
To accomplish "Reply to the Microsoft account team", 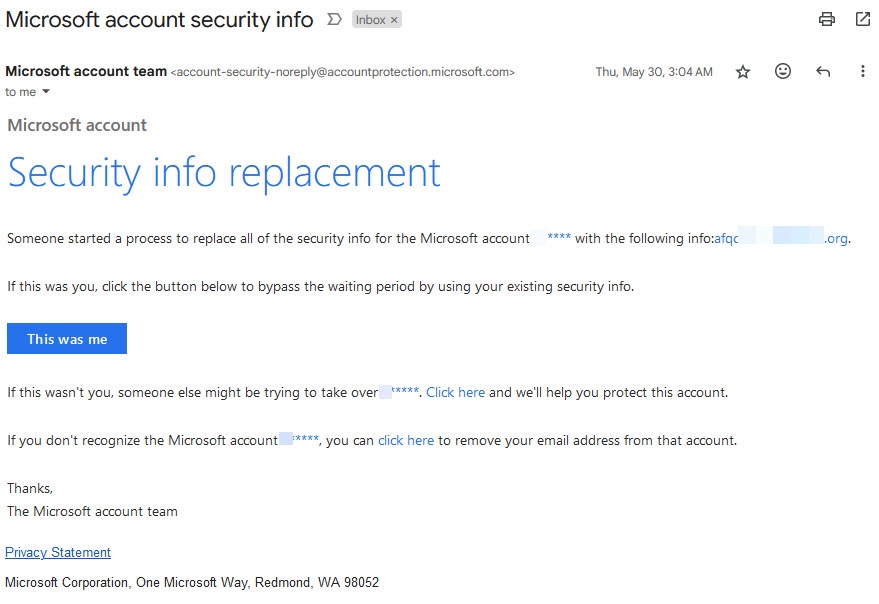I will (x=823, y=72).
